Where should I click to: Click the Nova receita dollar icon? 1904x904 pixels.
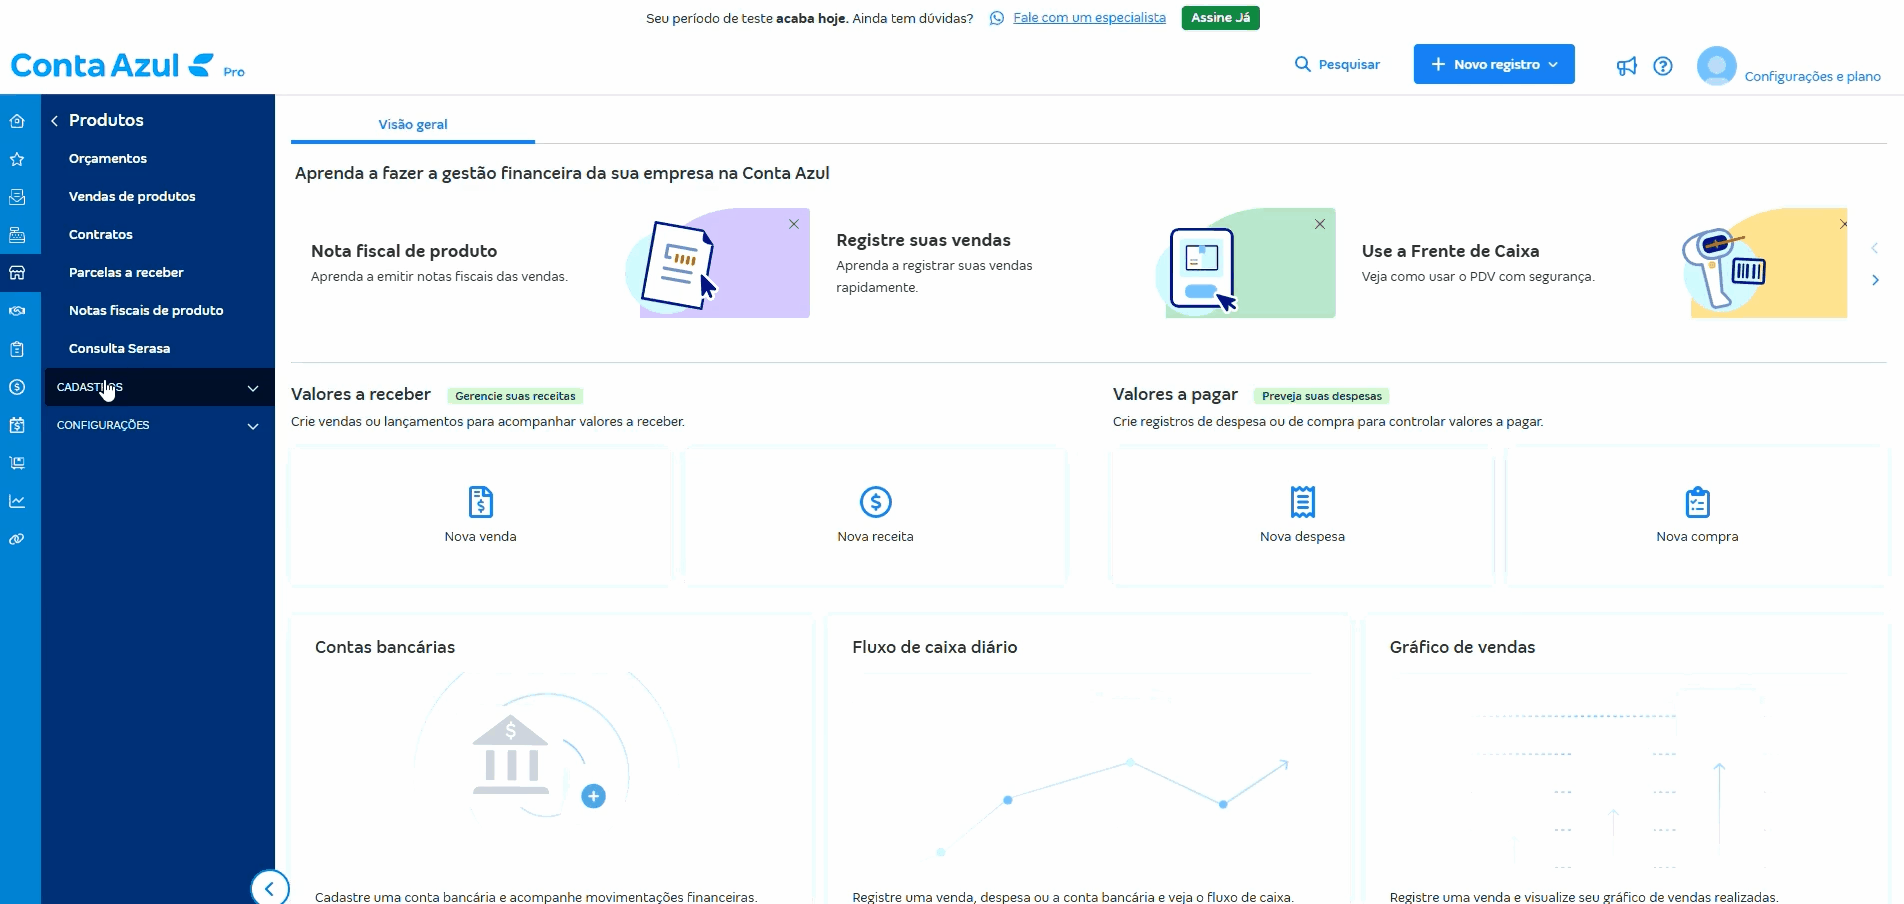(x=875, y=502)
